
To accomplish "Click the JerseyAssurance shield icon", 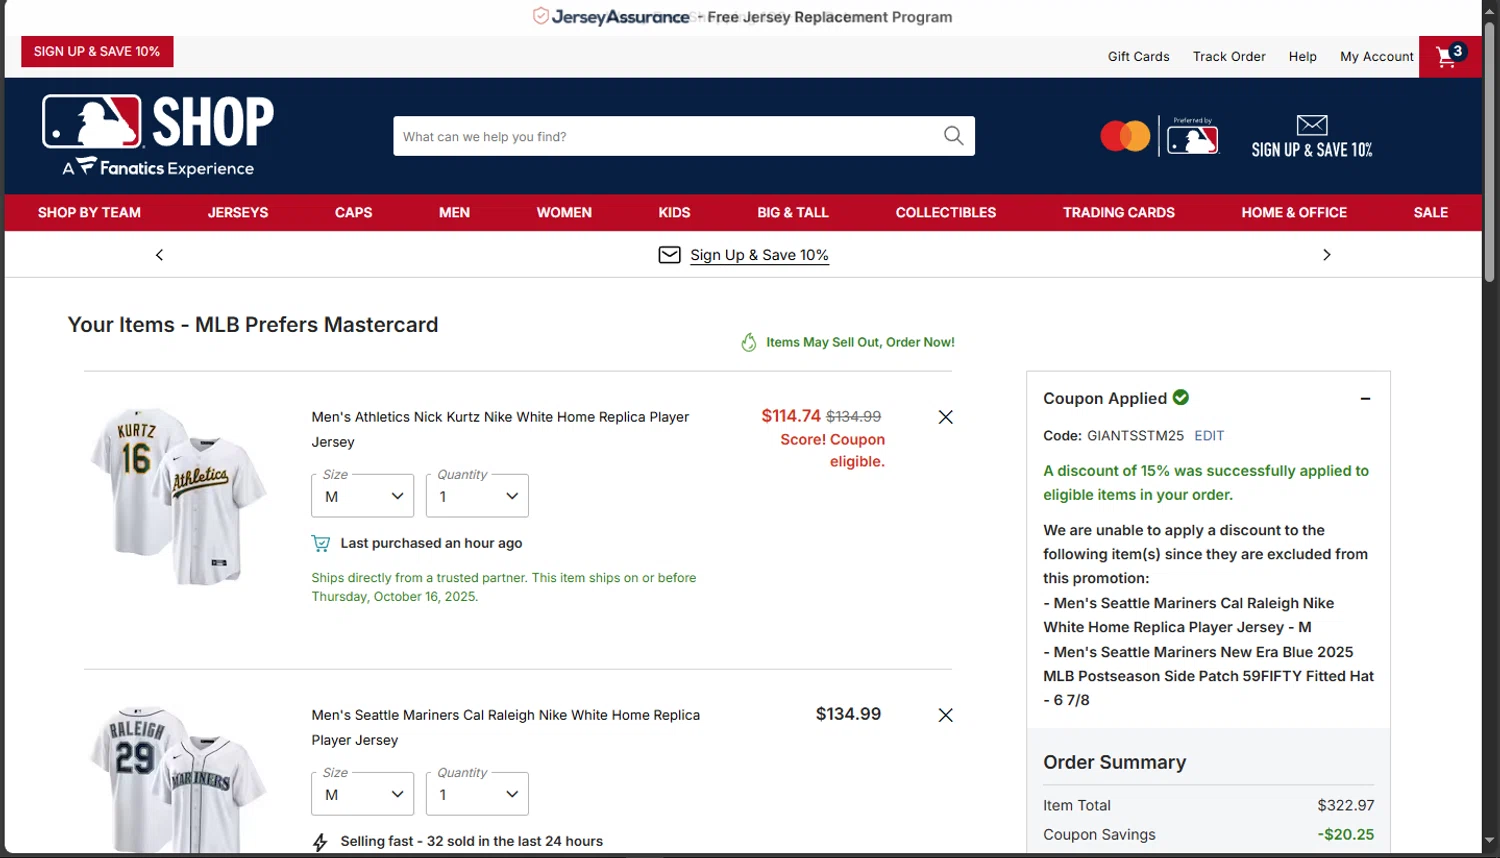I will [x=540, y=16].
